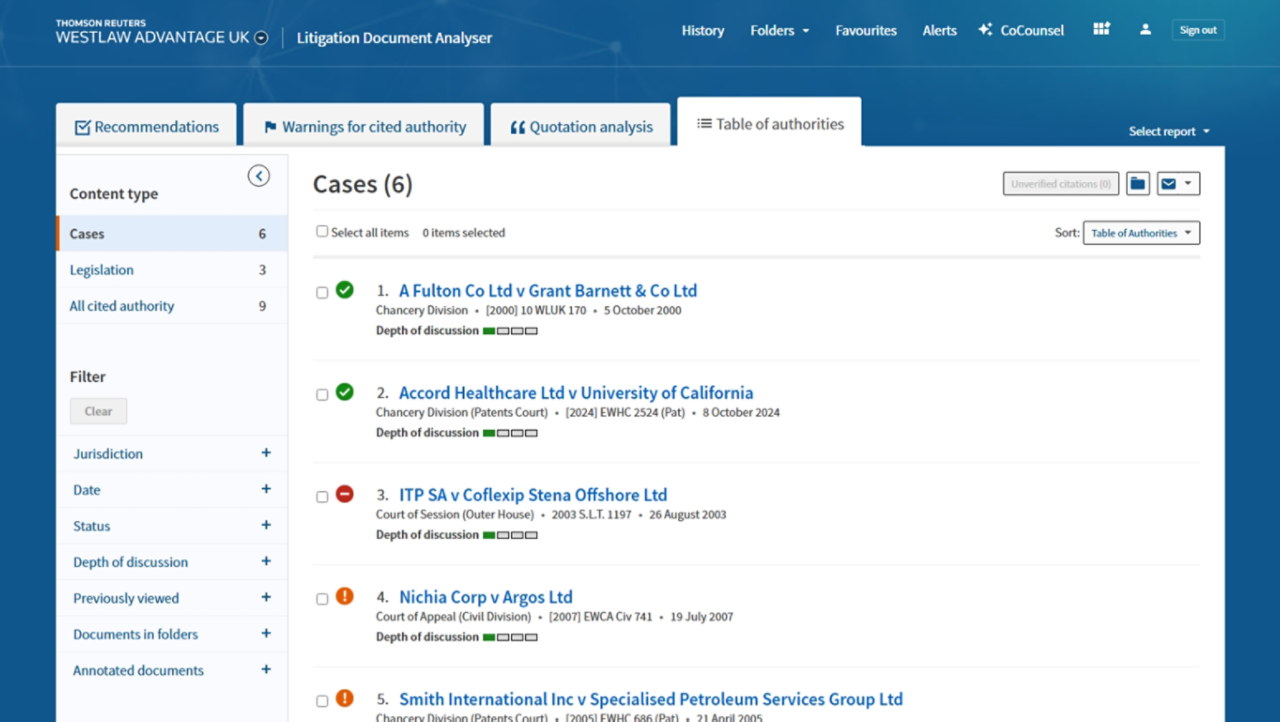Viewport: 1280px width, 722px height.
Task: Select checkbox for ITP SA v Coflexip
Action: click(x=322, y=497)
